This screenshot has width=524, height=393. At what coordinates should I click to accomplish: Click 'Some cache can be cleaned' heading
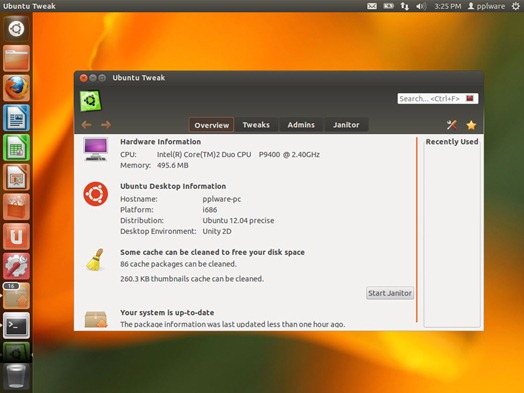pos(212,252)
